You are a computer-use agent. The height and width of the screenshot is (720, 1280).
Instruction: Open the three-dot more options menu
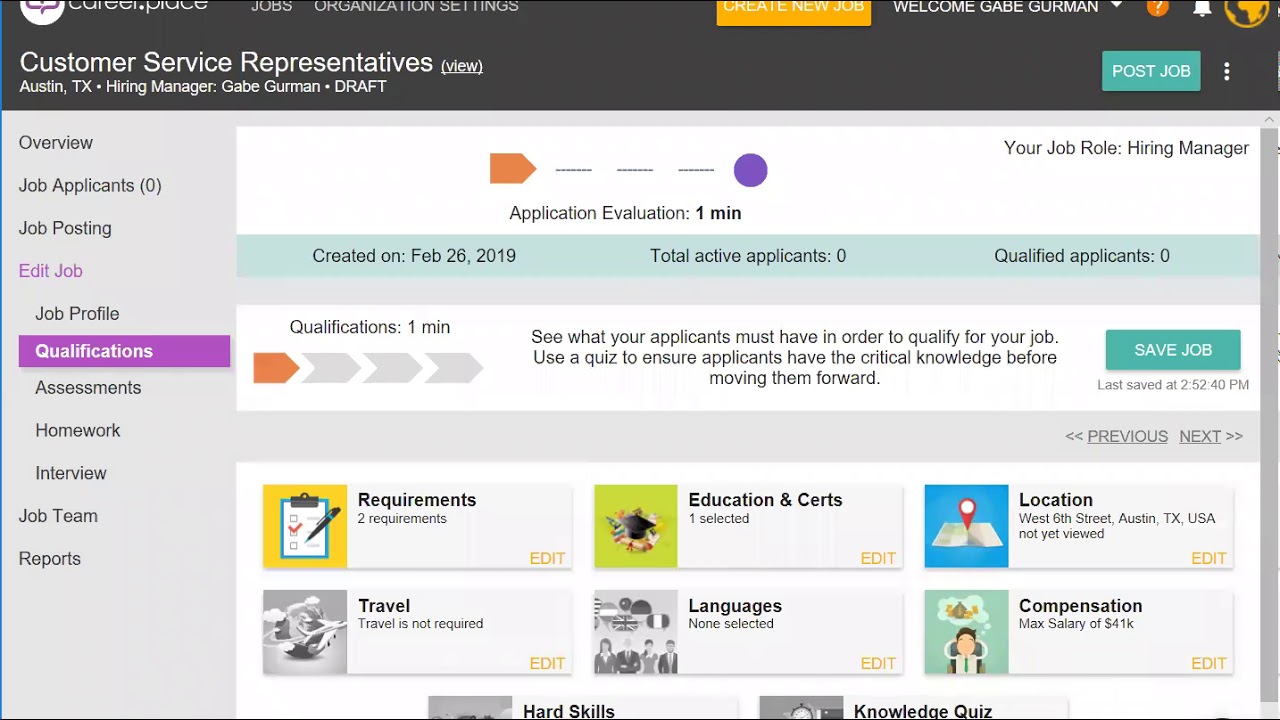pos(1227,71)
